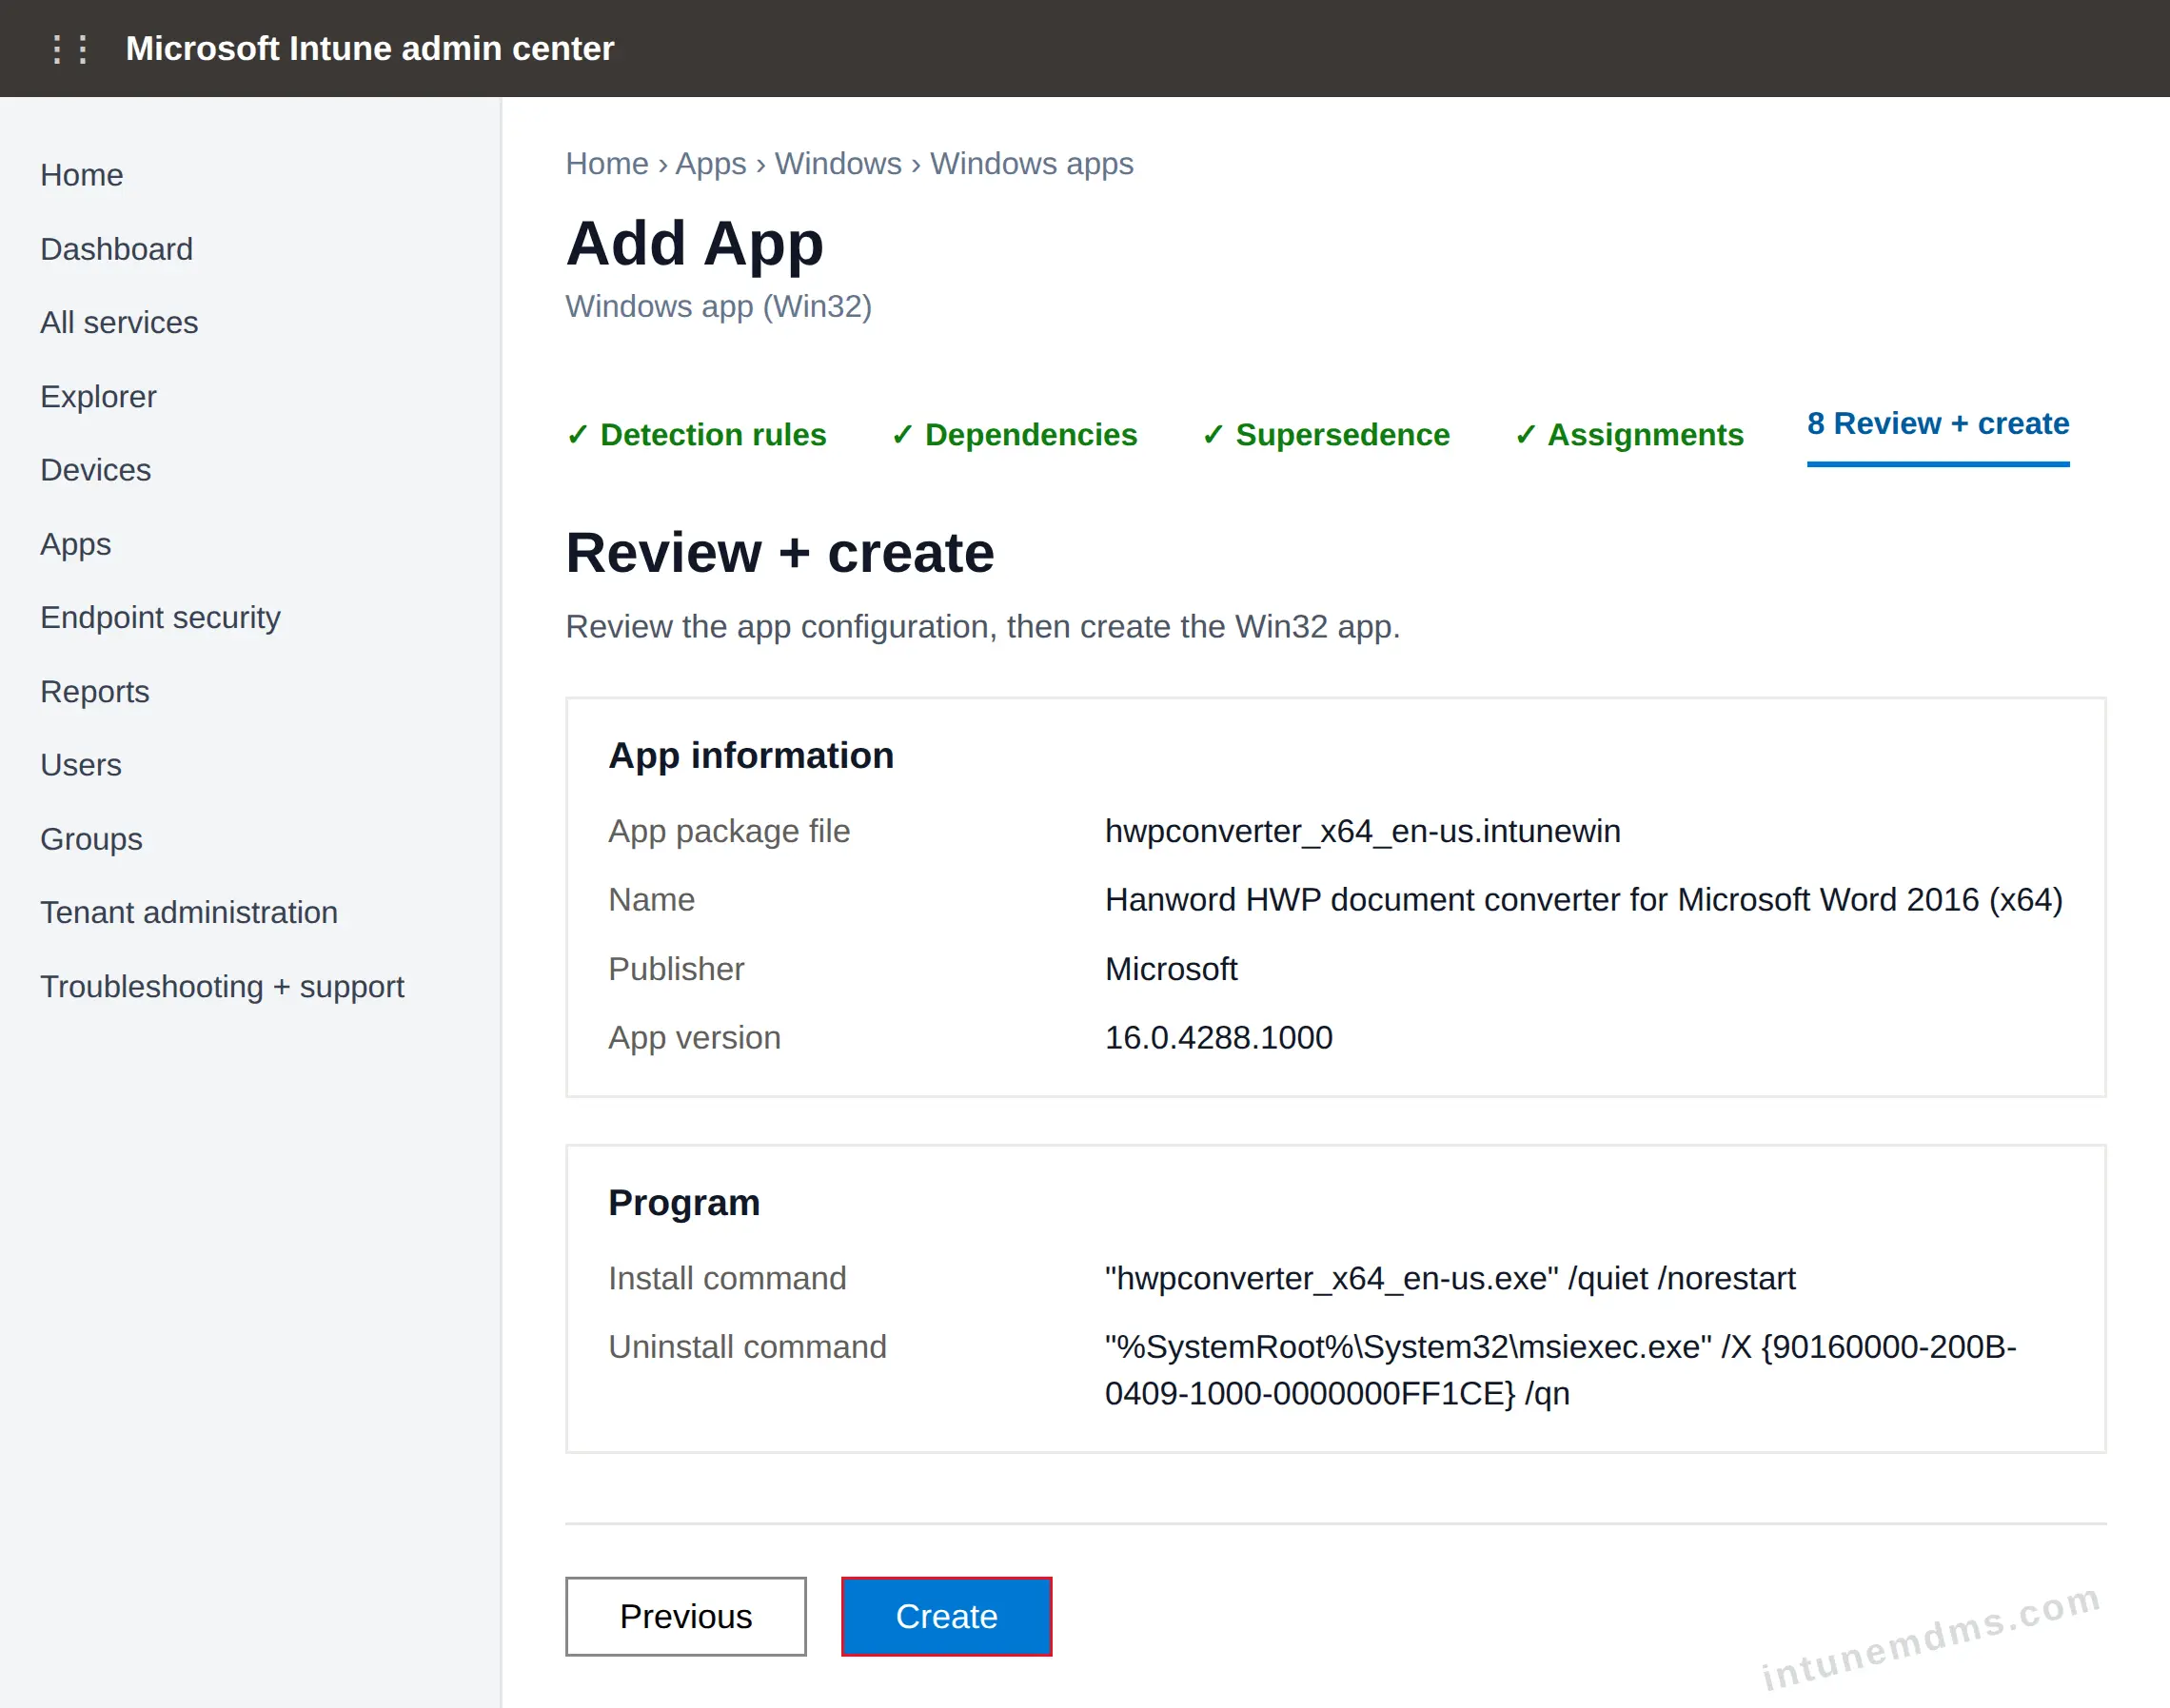Viewport: 2170px width, 1708px height.
Task: Click the Home breadcrumb link
Action: coord(607,163)
